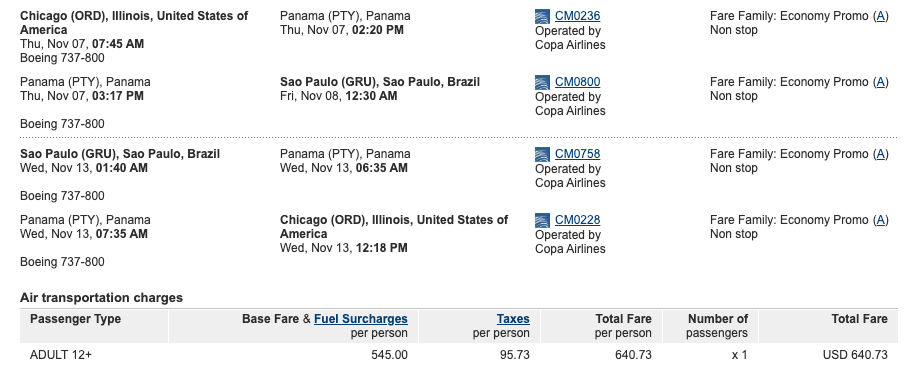The image size is (918, 368).
Task: Open flight CM0228 details link
Action: [x=577, y=220]
